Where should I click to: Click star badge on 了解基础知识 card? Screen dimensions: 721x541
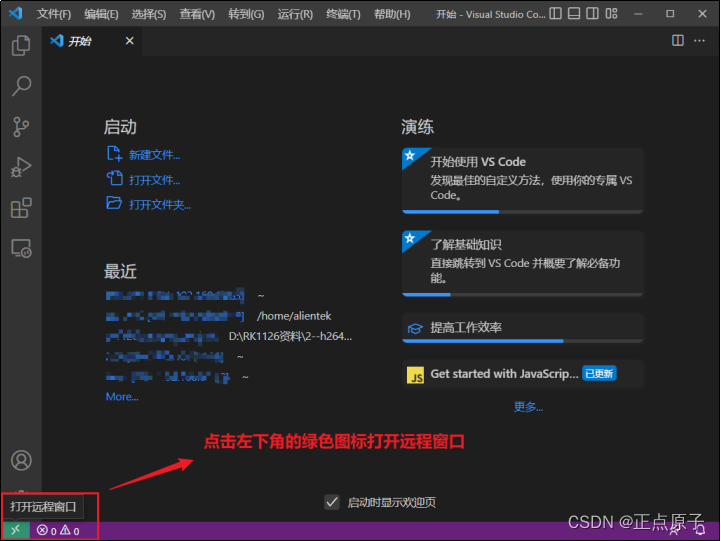click(x=411, y=239)
